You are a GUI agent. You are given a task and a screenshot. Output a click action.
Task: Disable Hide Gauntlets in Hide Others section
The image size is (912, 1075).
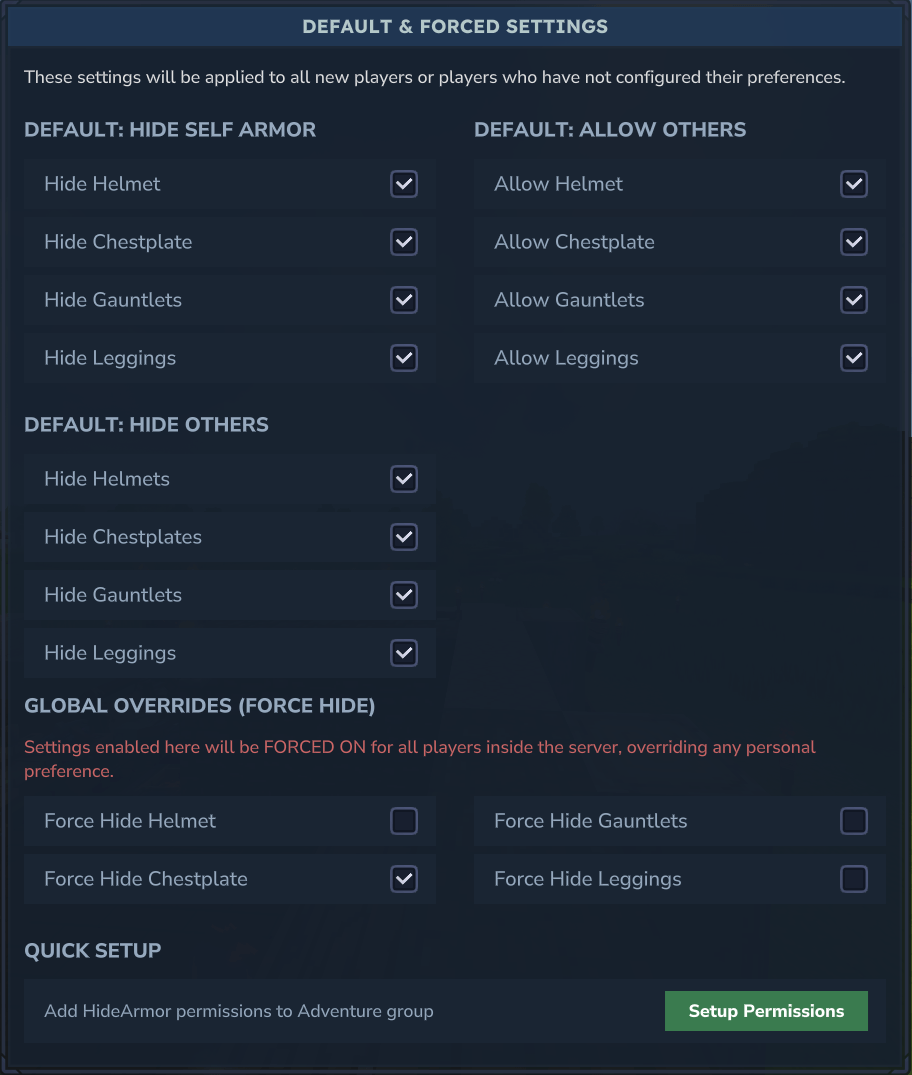(x=404, y=595)
